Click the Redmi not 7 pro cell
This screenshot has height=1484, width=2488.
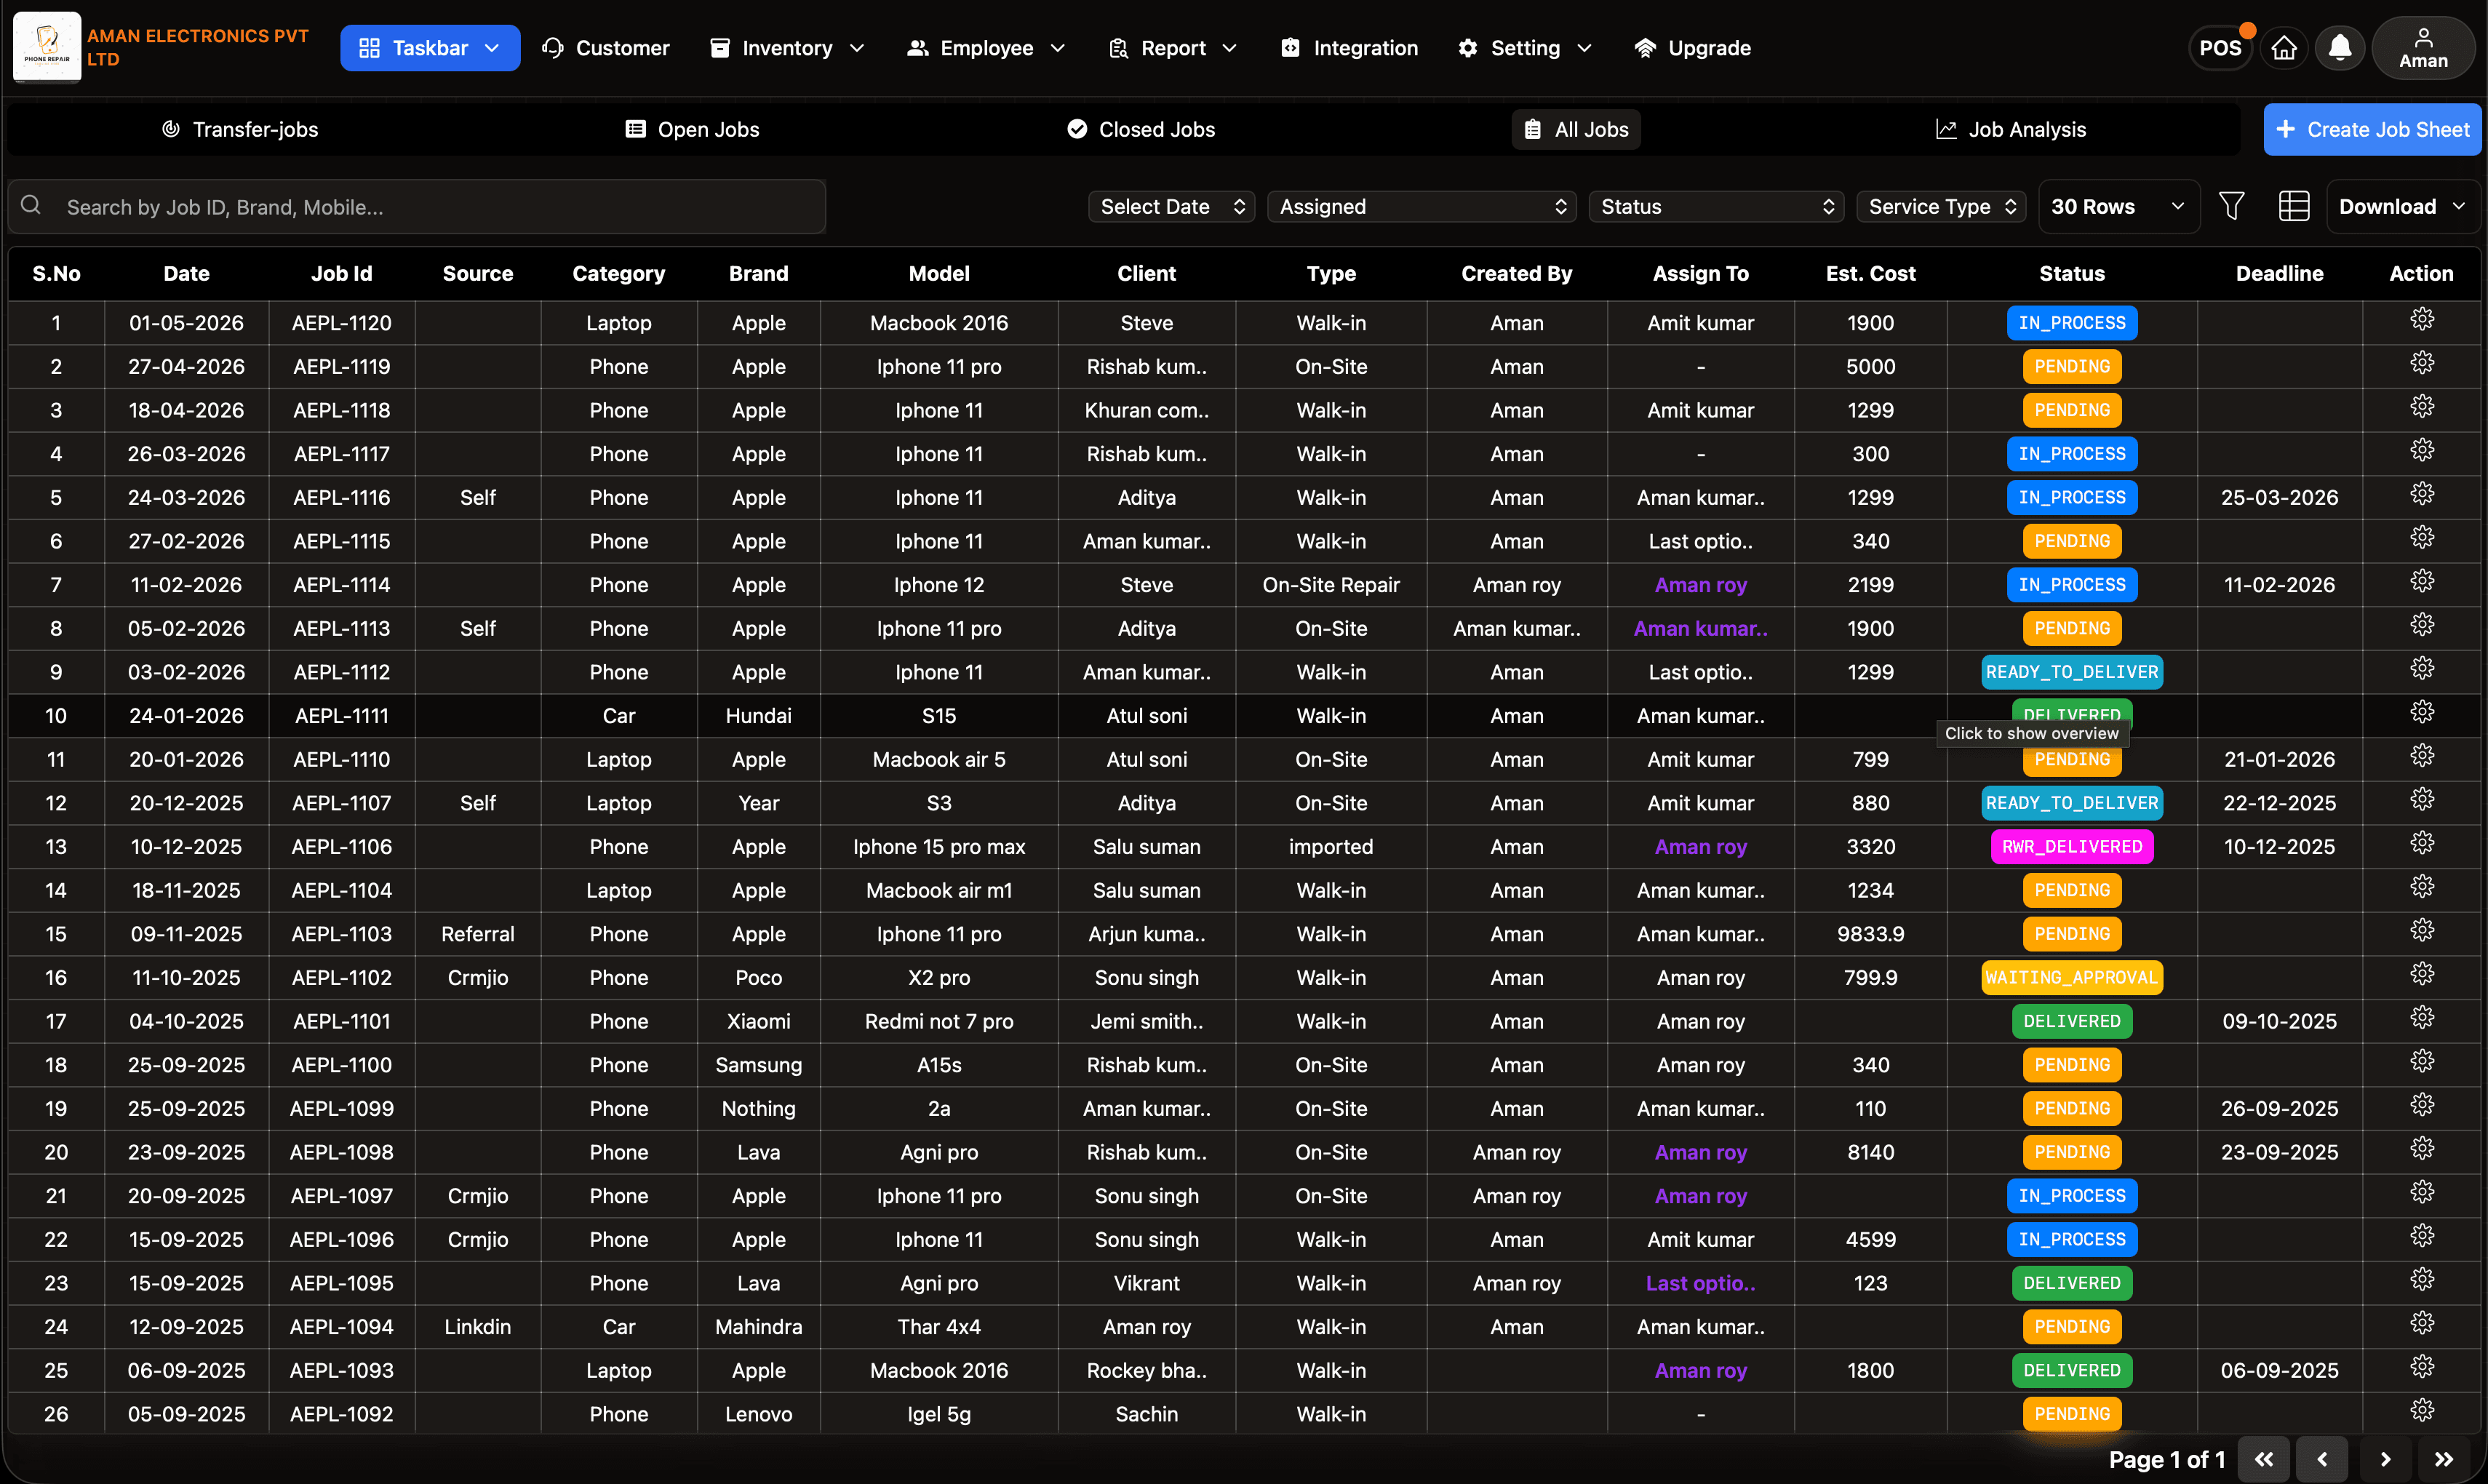tap(938, 1021)
